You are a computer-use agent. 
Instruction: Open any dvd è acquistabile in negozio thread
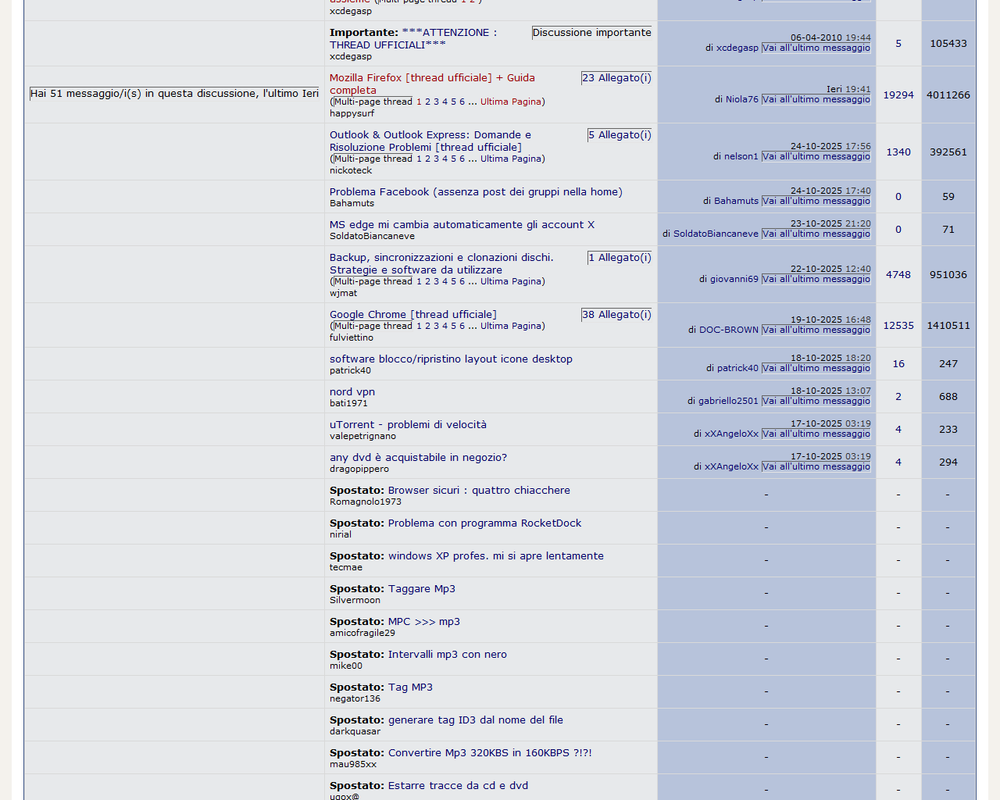coord(418,457)
